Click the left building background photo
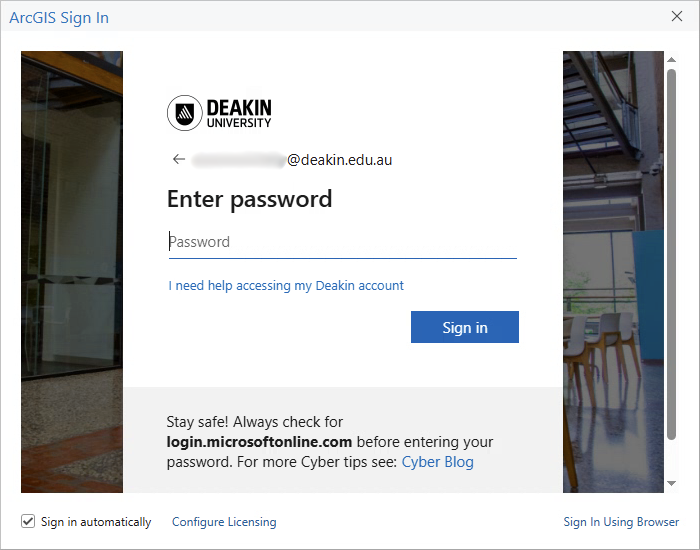 pos(72,272)
